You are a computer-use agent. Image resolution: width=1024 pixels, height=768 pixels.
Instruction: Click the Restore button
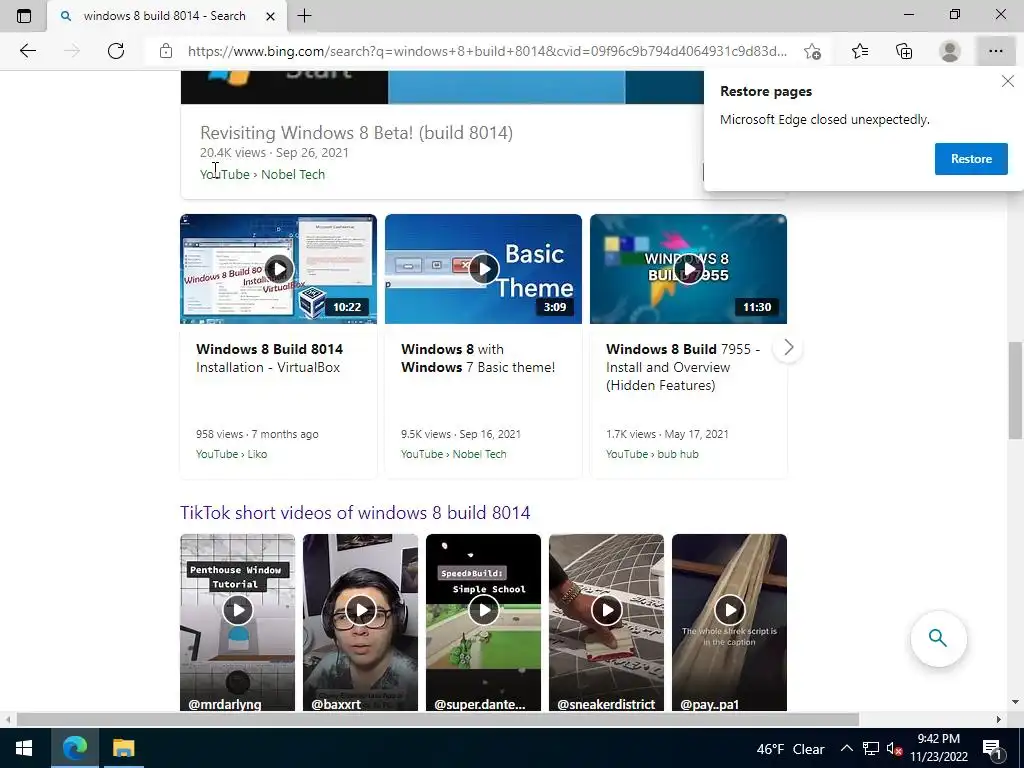coord(971,159)
